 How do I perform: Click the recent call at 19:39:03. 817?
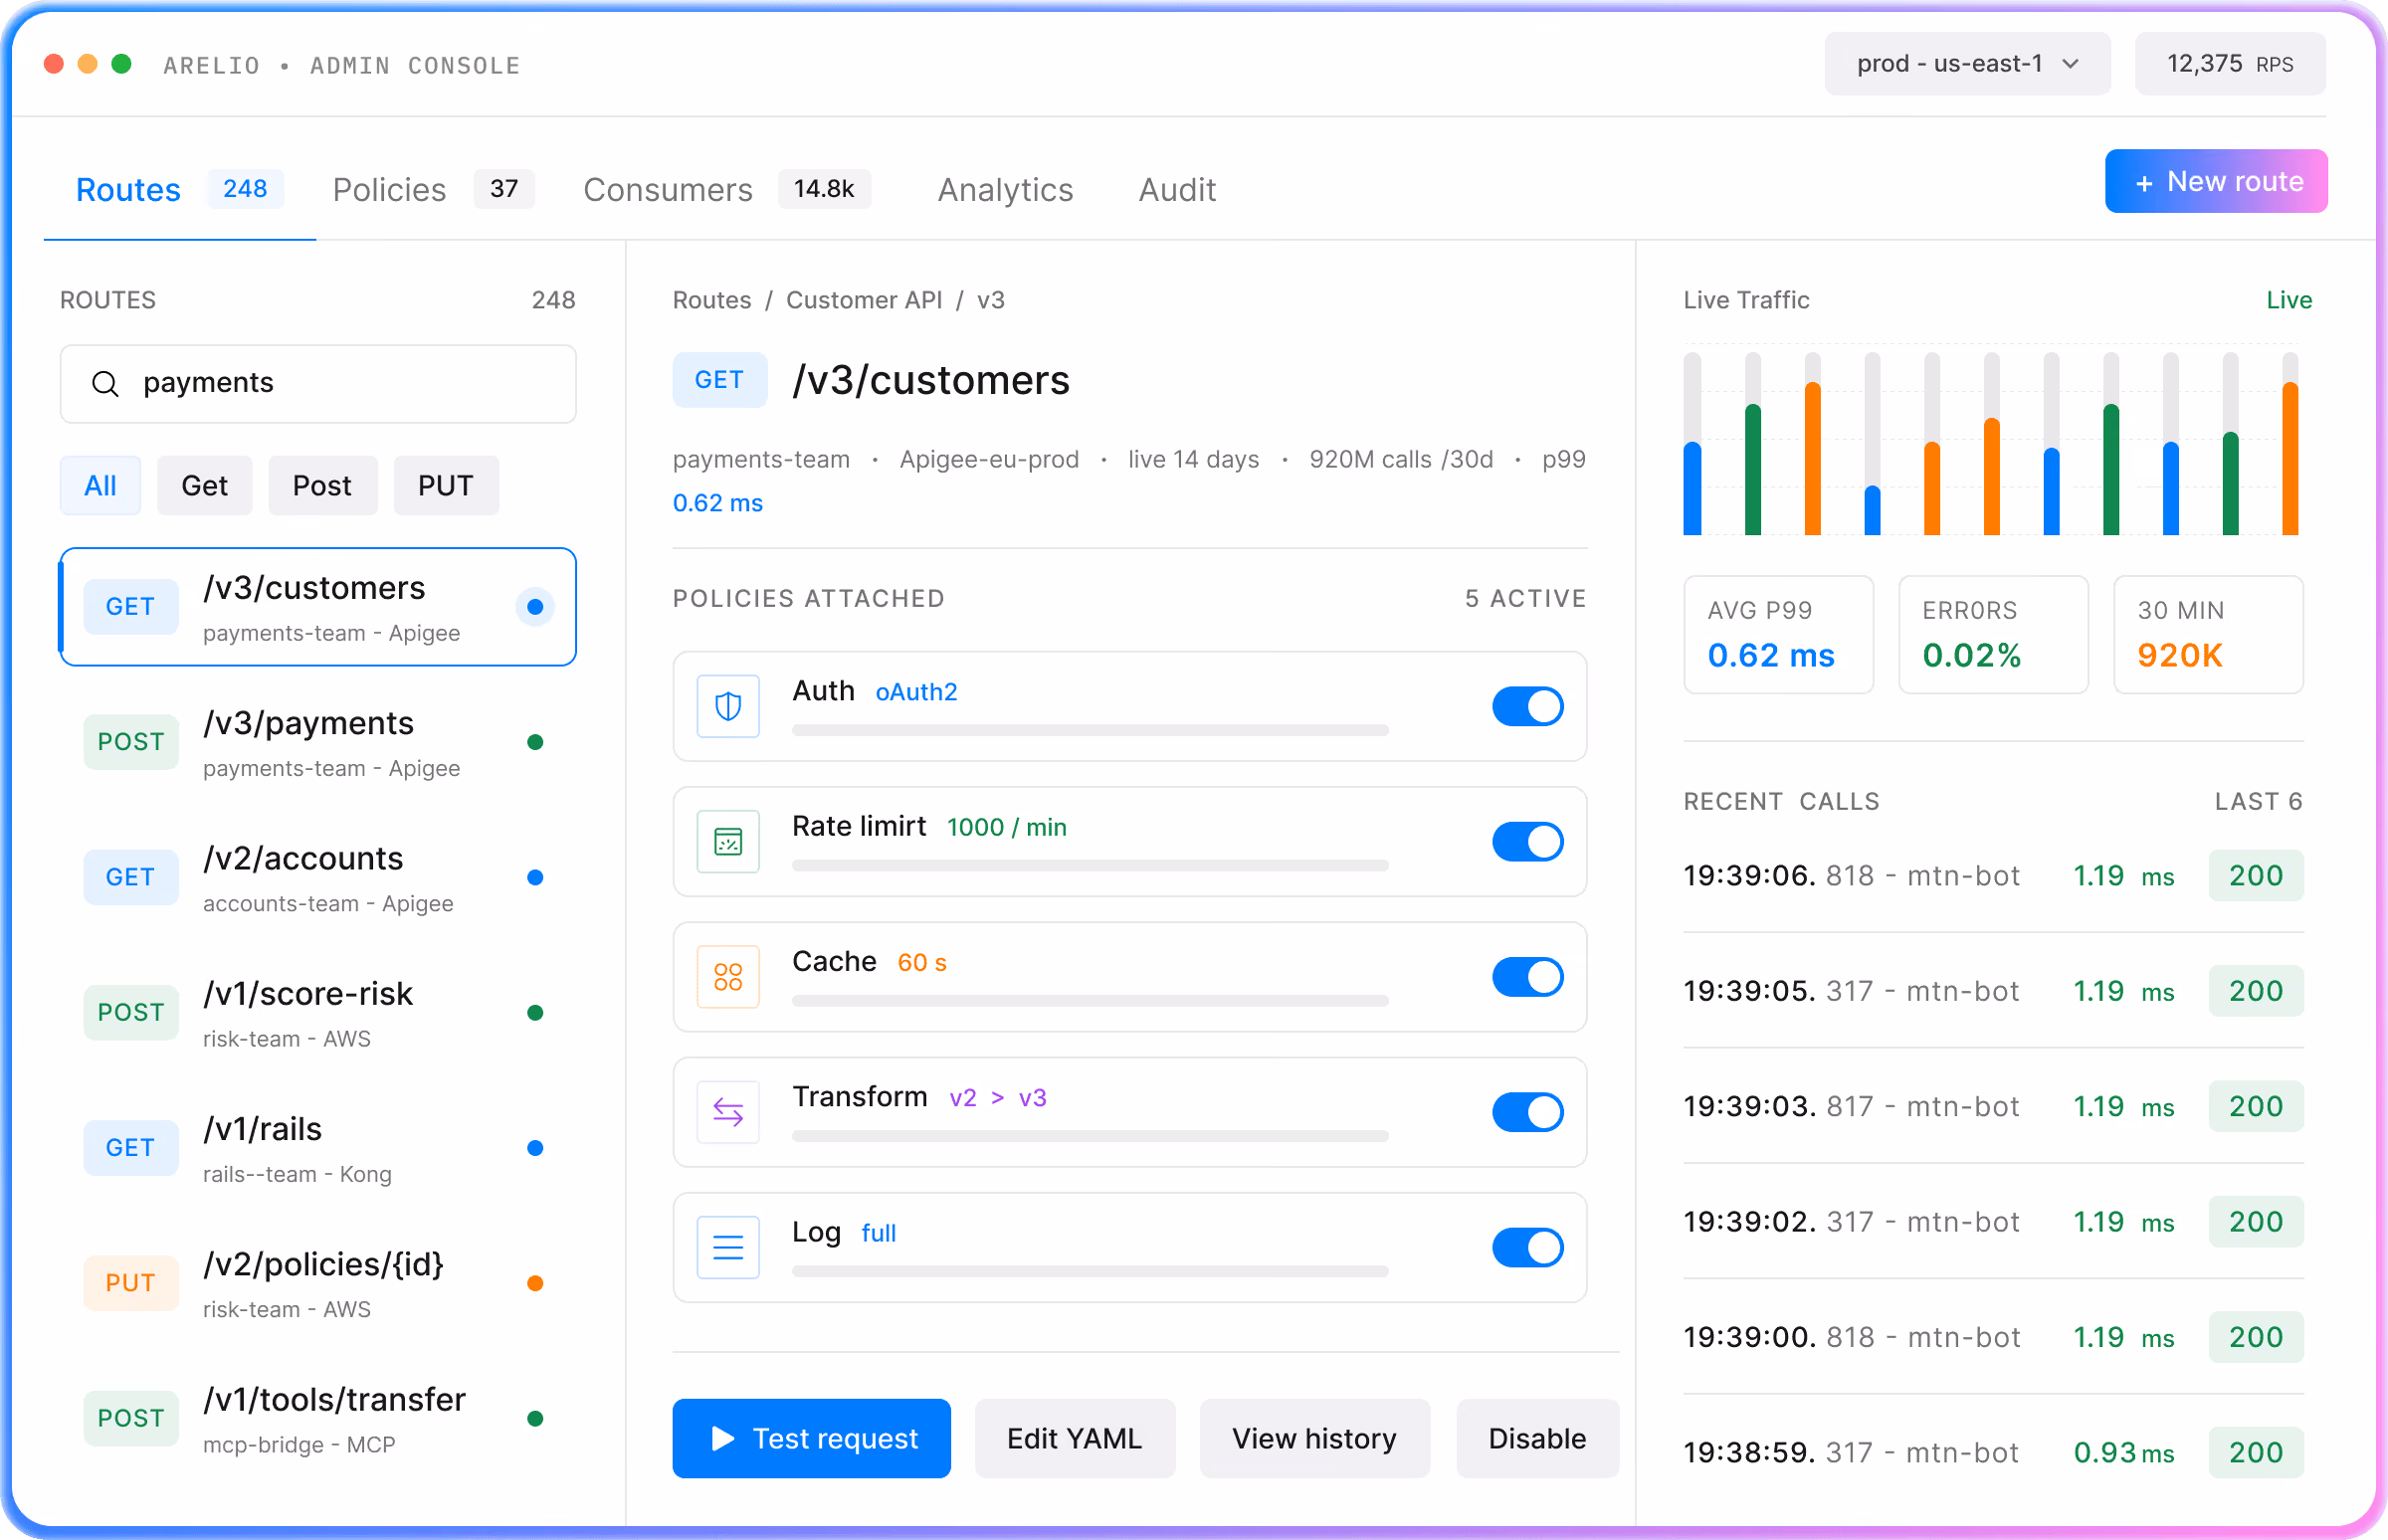tap(1993, 1106)
